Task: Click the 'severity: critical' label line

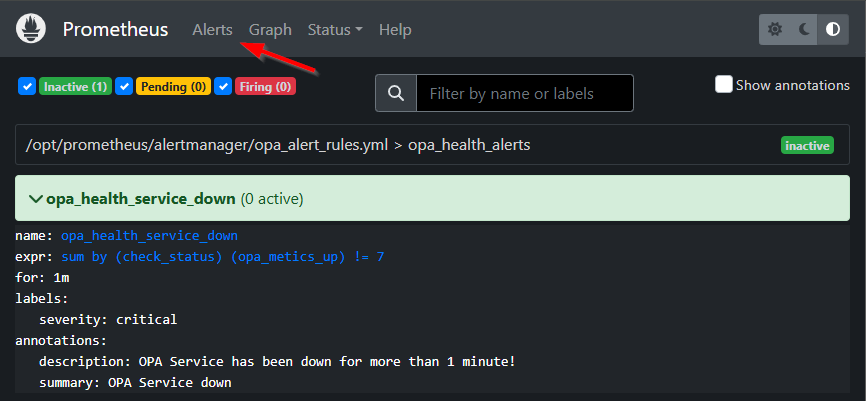Action: click(108, 319)
